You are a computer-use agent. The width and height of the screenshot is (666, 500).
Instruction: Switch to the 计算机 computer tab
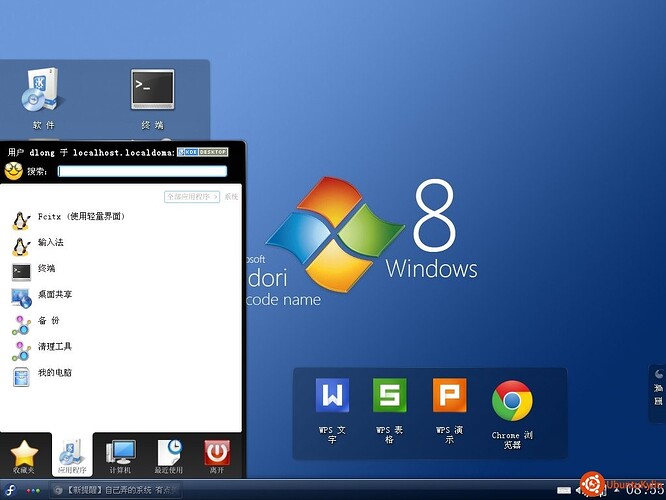pyautogui.click(x=121, y=456)
